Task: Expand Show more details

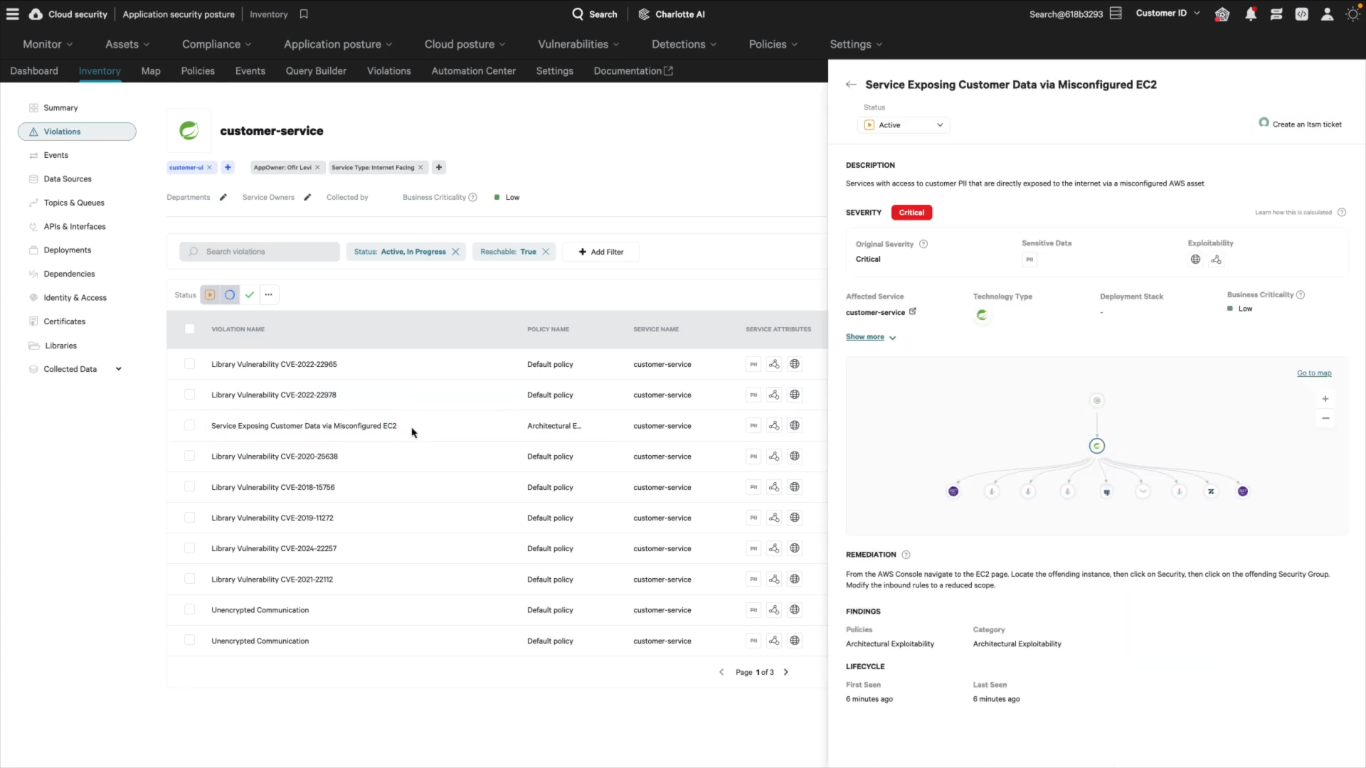Action: point(871,337)
